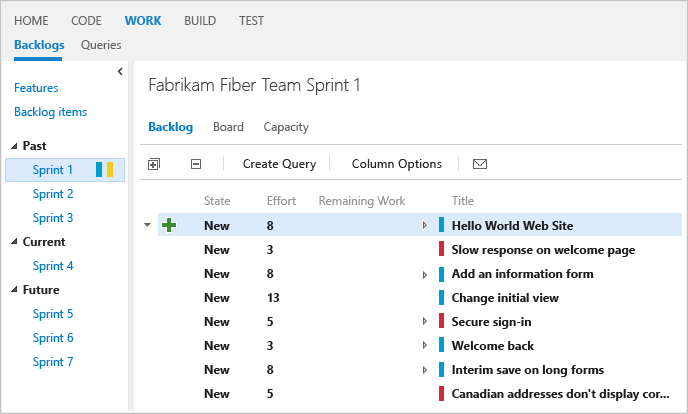Open the HOME hub
Viewport: 688px width, 414px height.
[x=31, y=21]
